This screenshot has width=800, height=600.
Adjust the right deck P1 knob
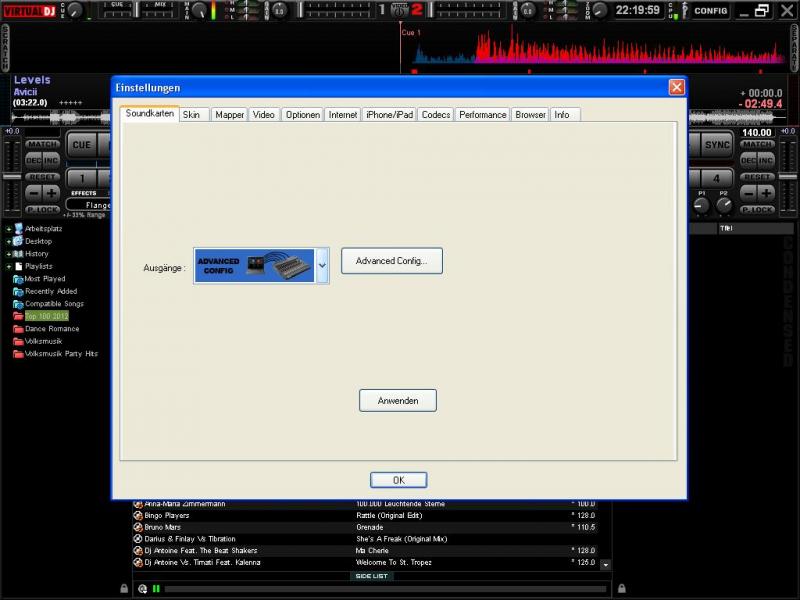[702, 205]
